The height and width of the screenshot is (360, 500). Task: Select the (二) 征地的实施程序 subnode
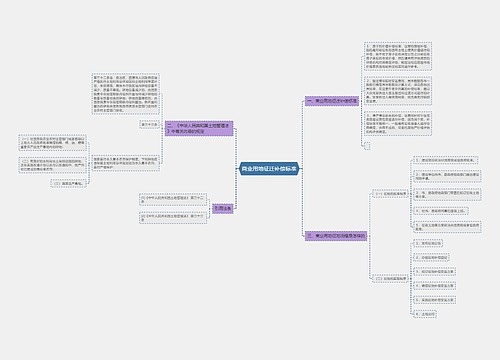(390, 278)
